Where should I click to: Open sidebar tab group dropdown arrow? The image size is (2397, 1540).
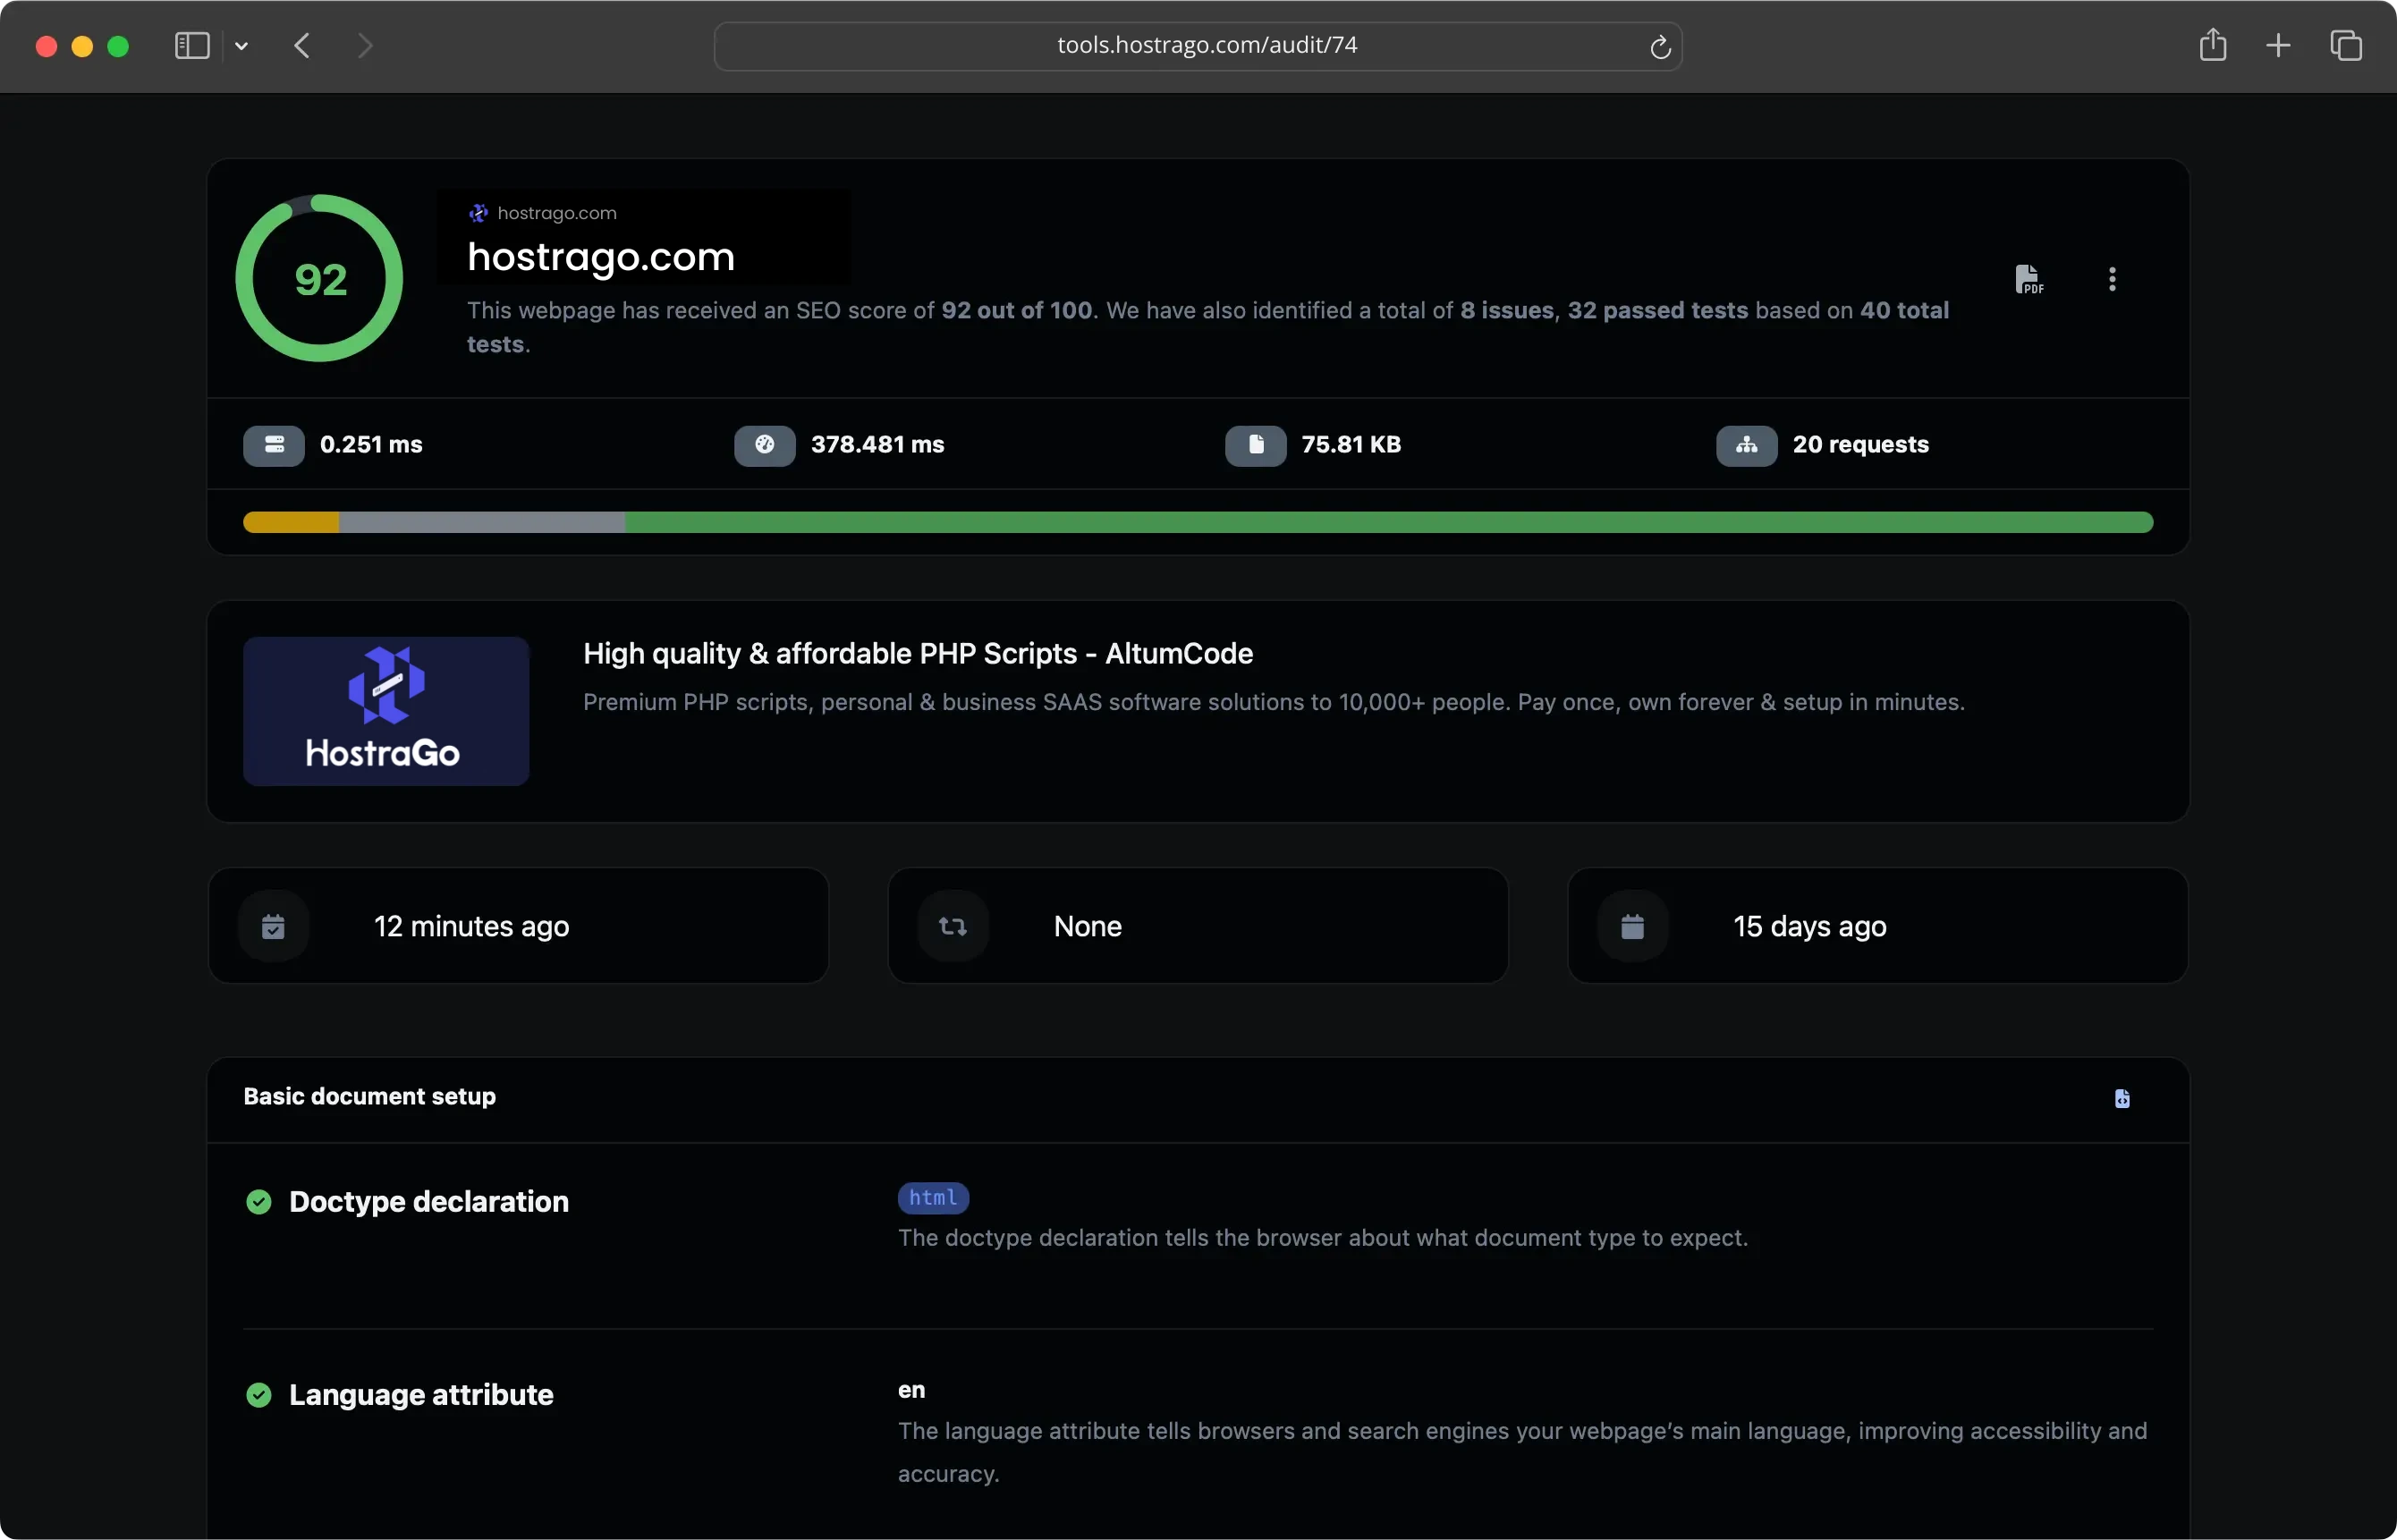point(241,46)
